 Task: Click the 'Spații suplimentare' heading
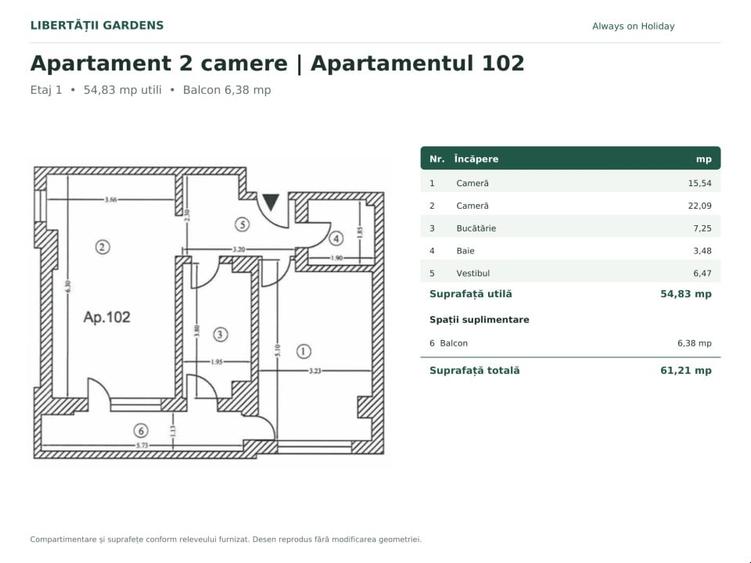479,320
